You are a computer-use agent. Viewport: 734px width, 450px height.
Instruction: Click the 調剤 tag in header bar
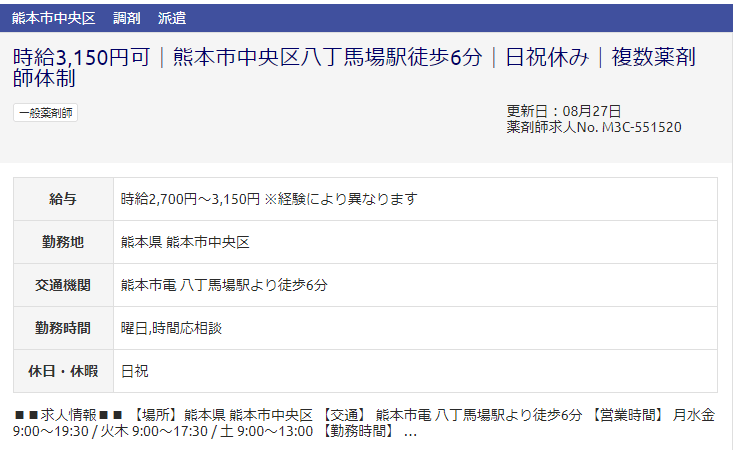point(127,18)
